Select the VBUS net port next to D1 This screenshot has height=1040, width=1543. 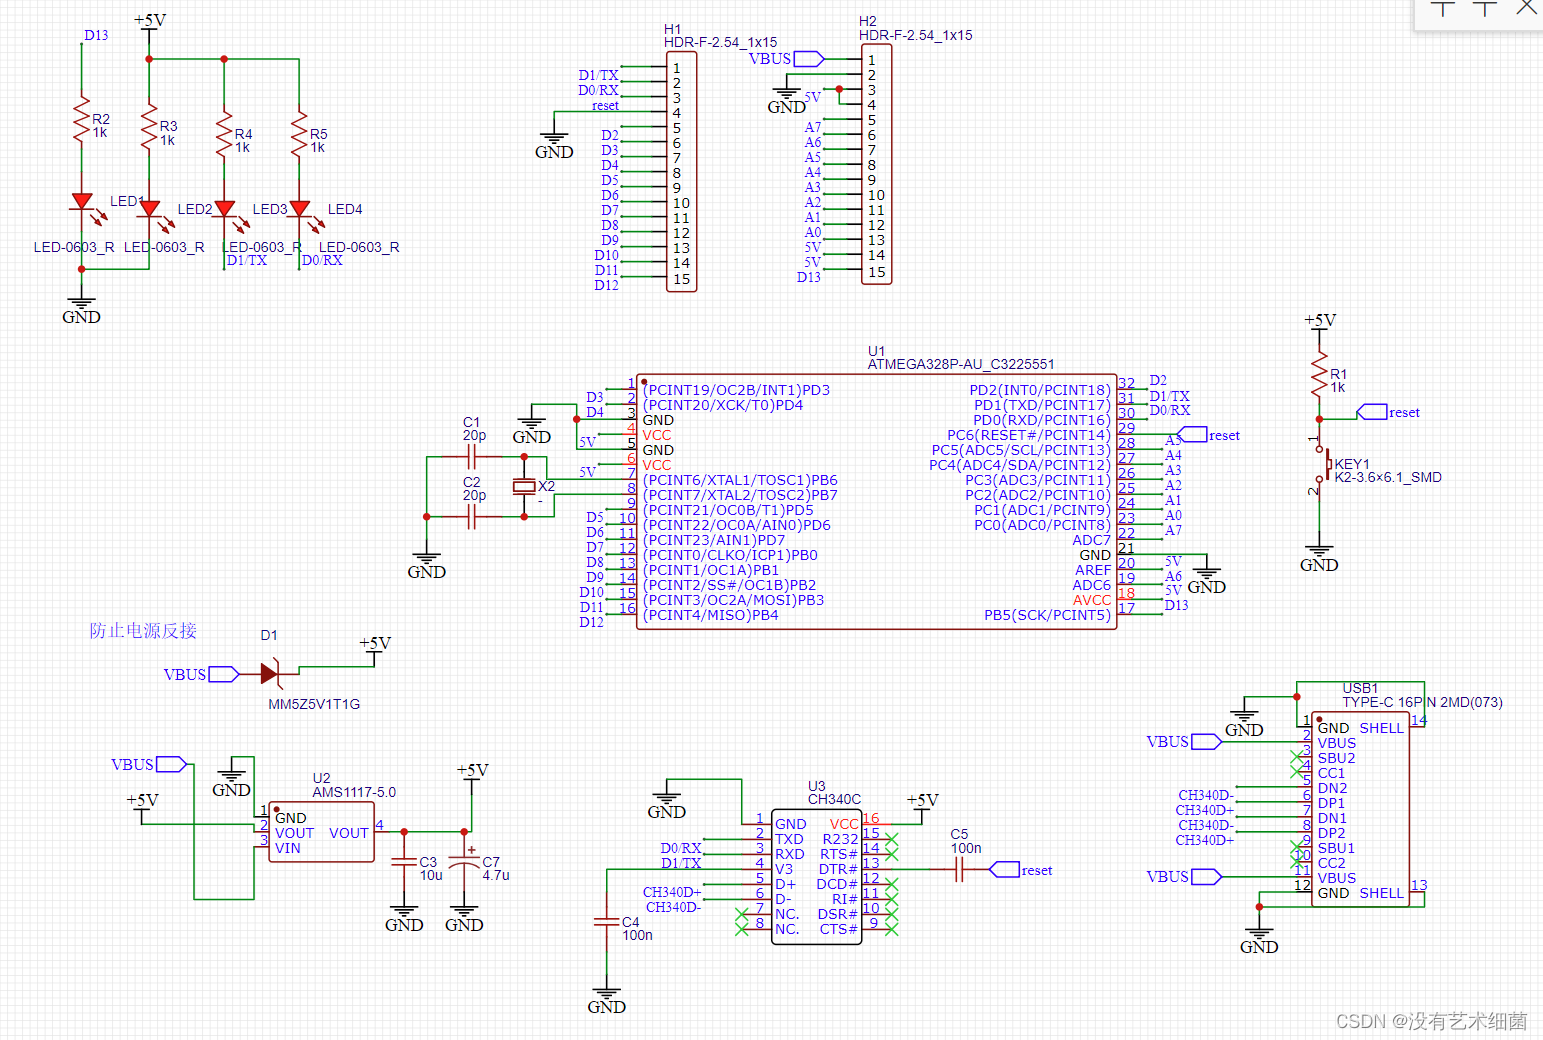[x=201, y=675]
